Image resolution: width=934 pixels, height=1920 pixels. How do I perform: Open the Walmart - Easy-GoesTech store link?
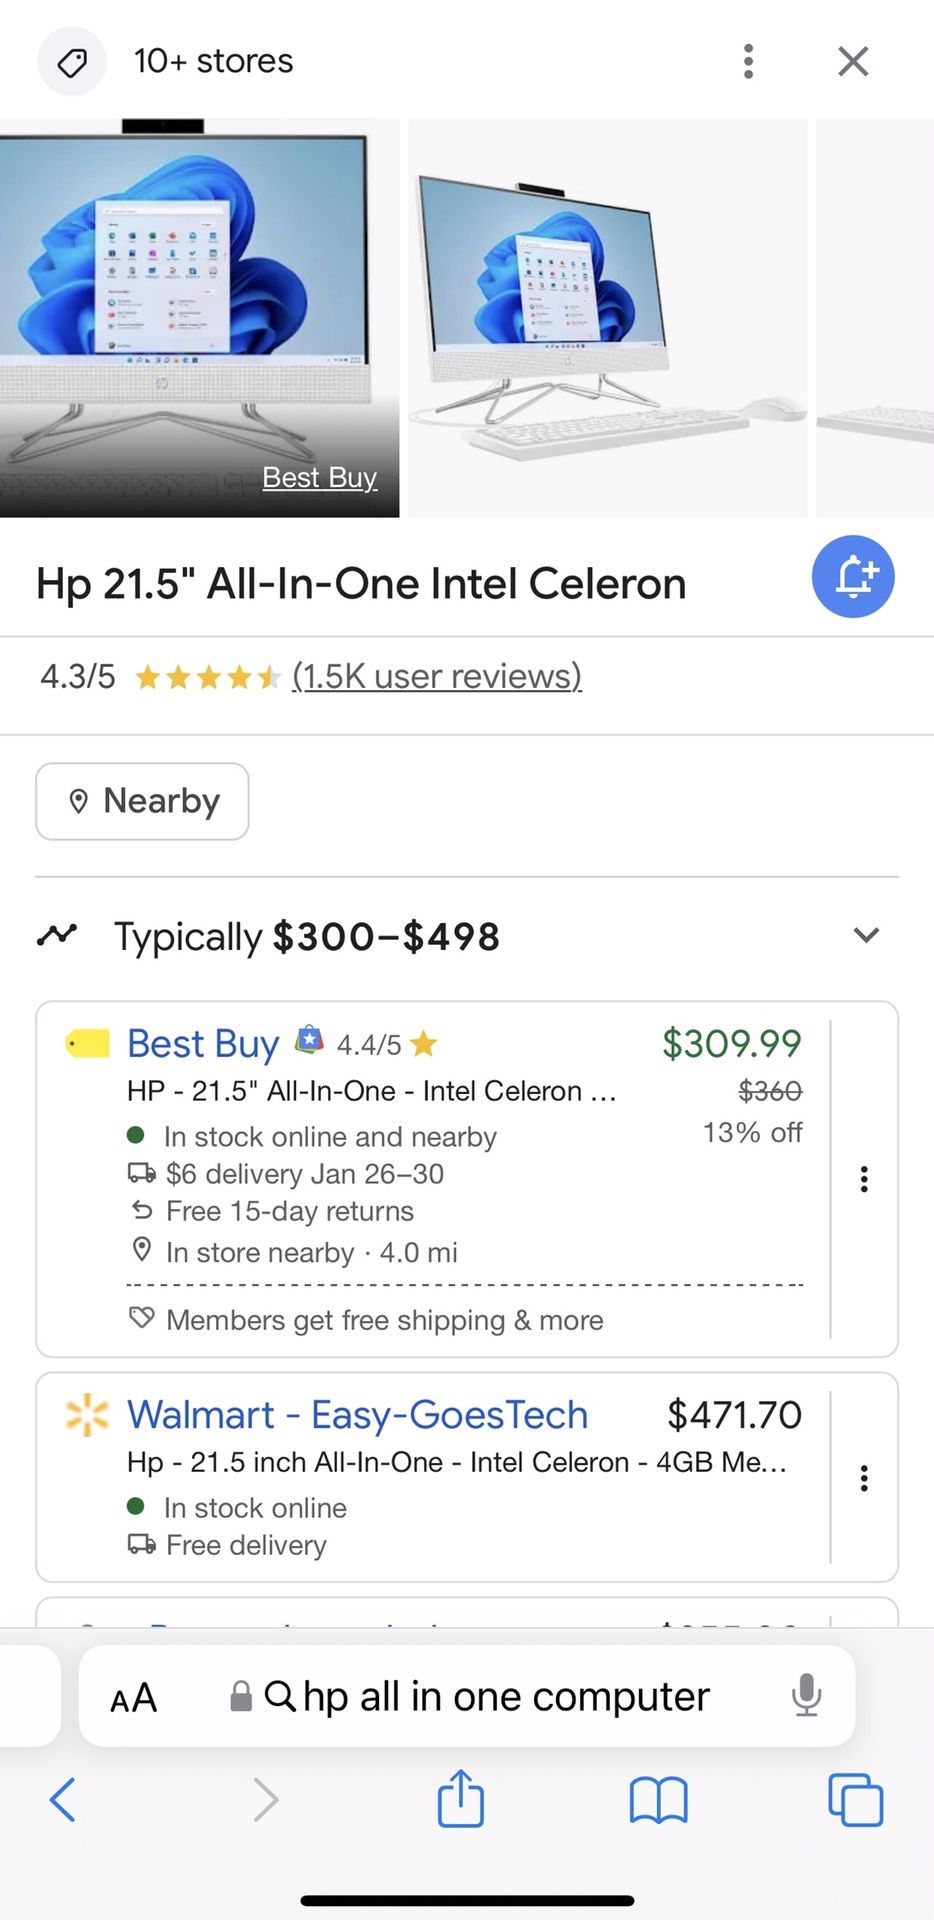point(356,1414)
